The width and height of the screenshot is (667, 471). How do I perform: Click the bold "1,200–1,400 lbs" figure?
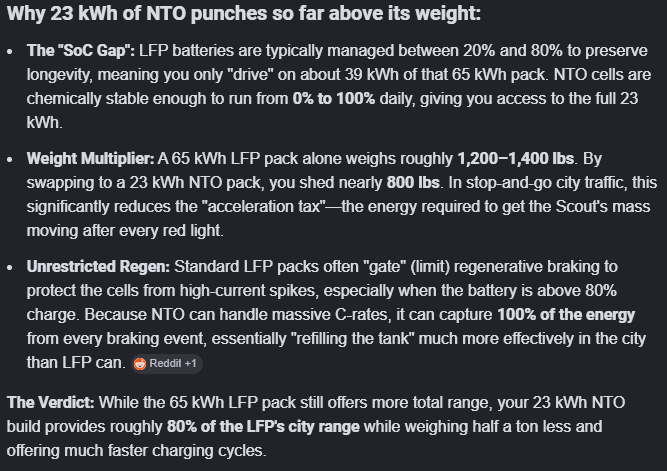tap(524, 159)
